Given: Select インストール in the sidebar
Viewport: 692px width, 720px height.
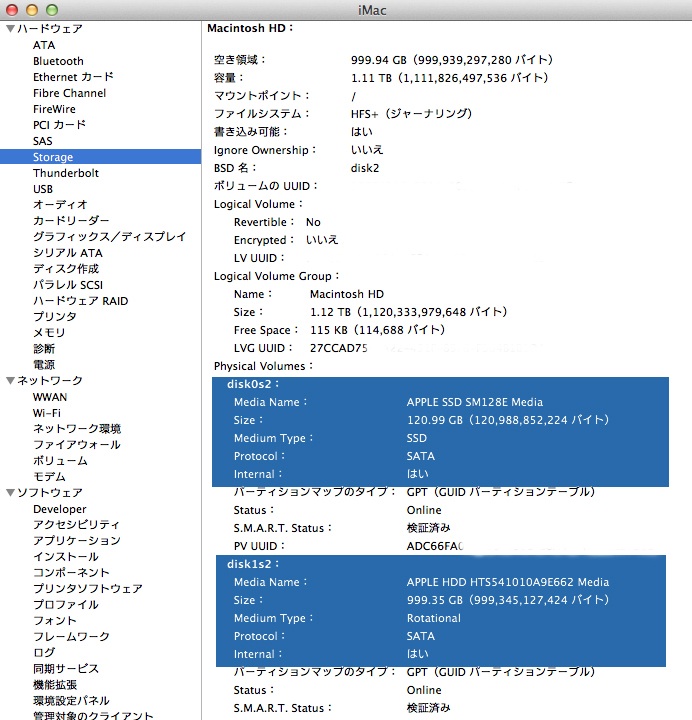Looking at the screenshot, I should pyautogui.click(x=66, y=557).
